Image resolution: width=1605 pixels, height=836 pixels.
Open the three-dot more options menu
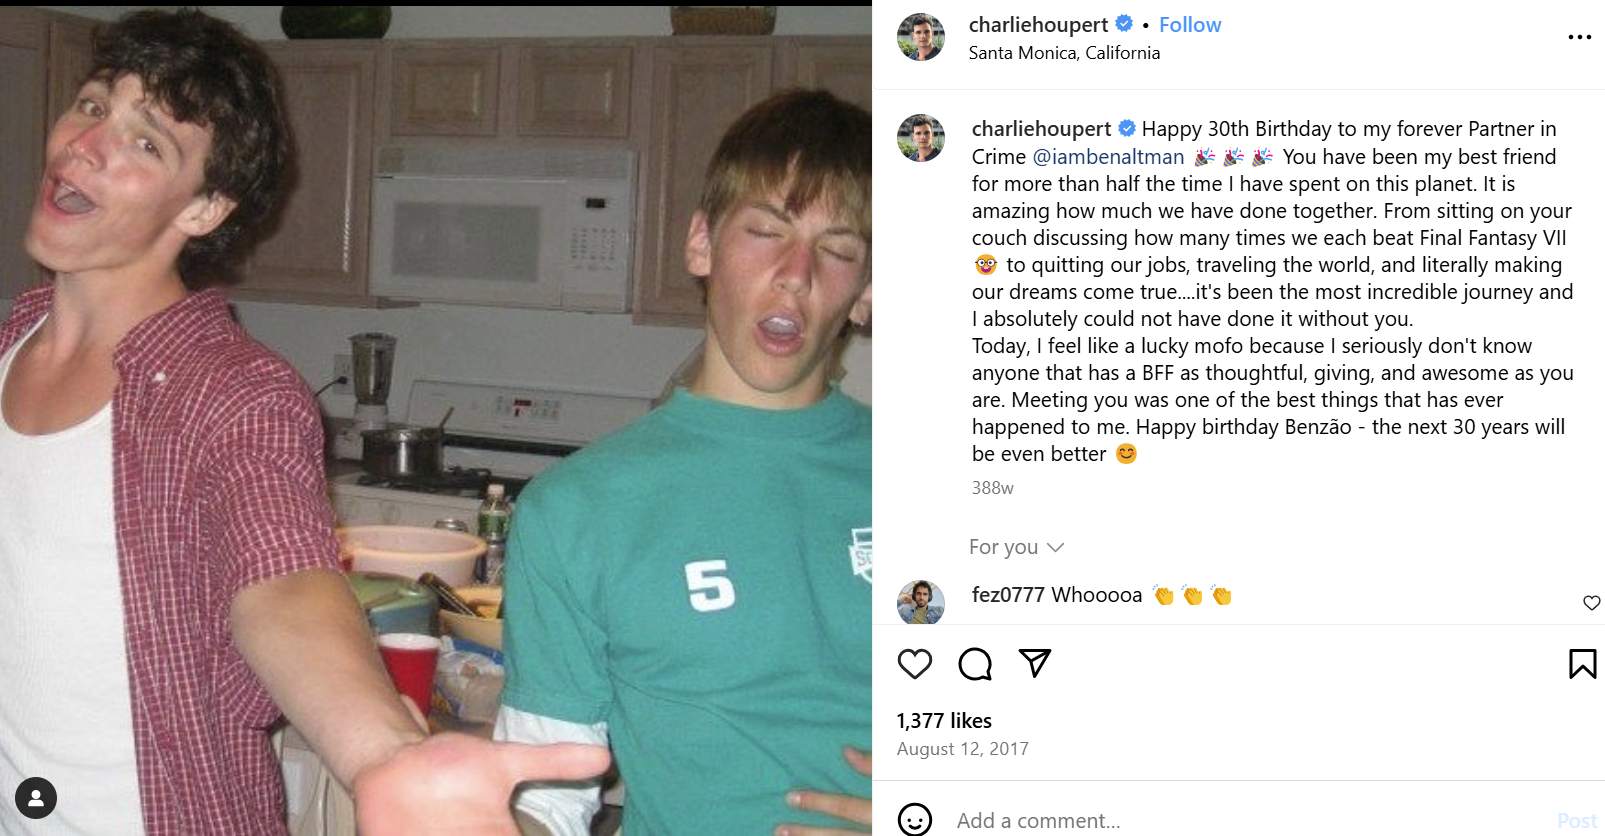coord(1579,37)
